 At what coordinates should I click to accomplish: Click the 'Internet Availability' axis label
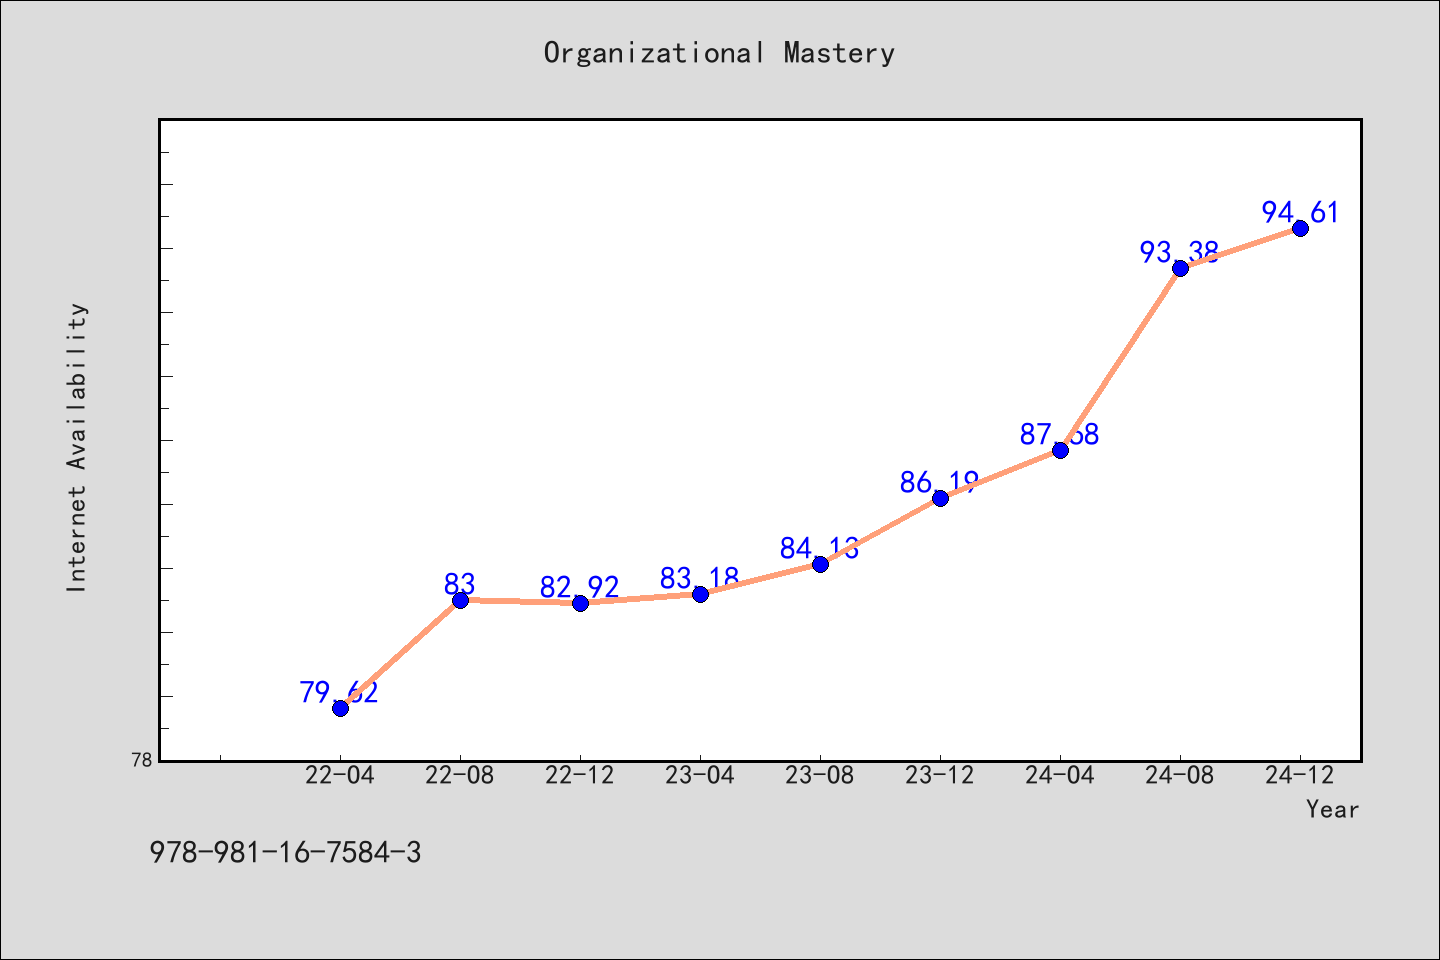(77, 447)
